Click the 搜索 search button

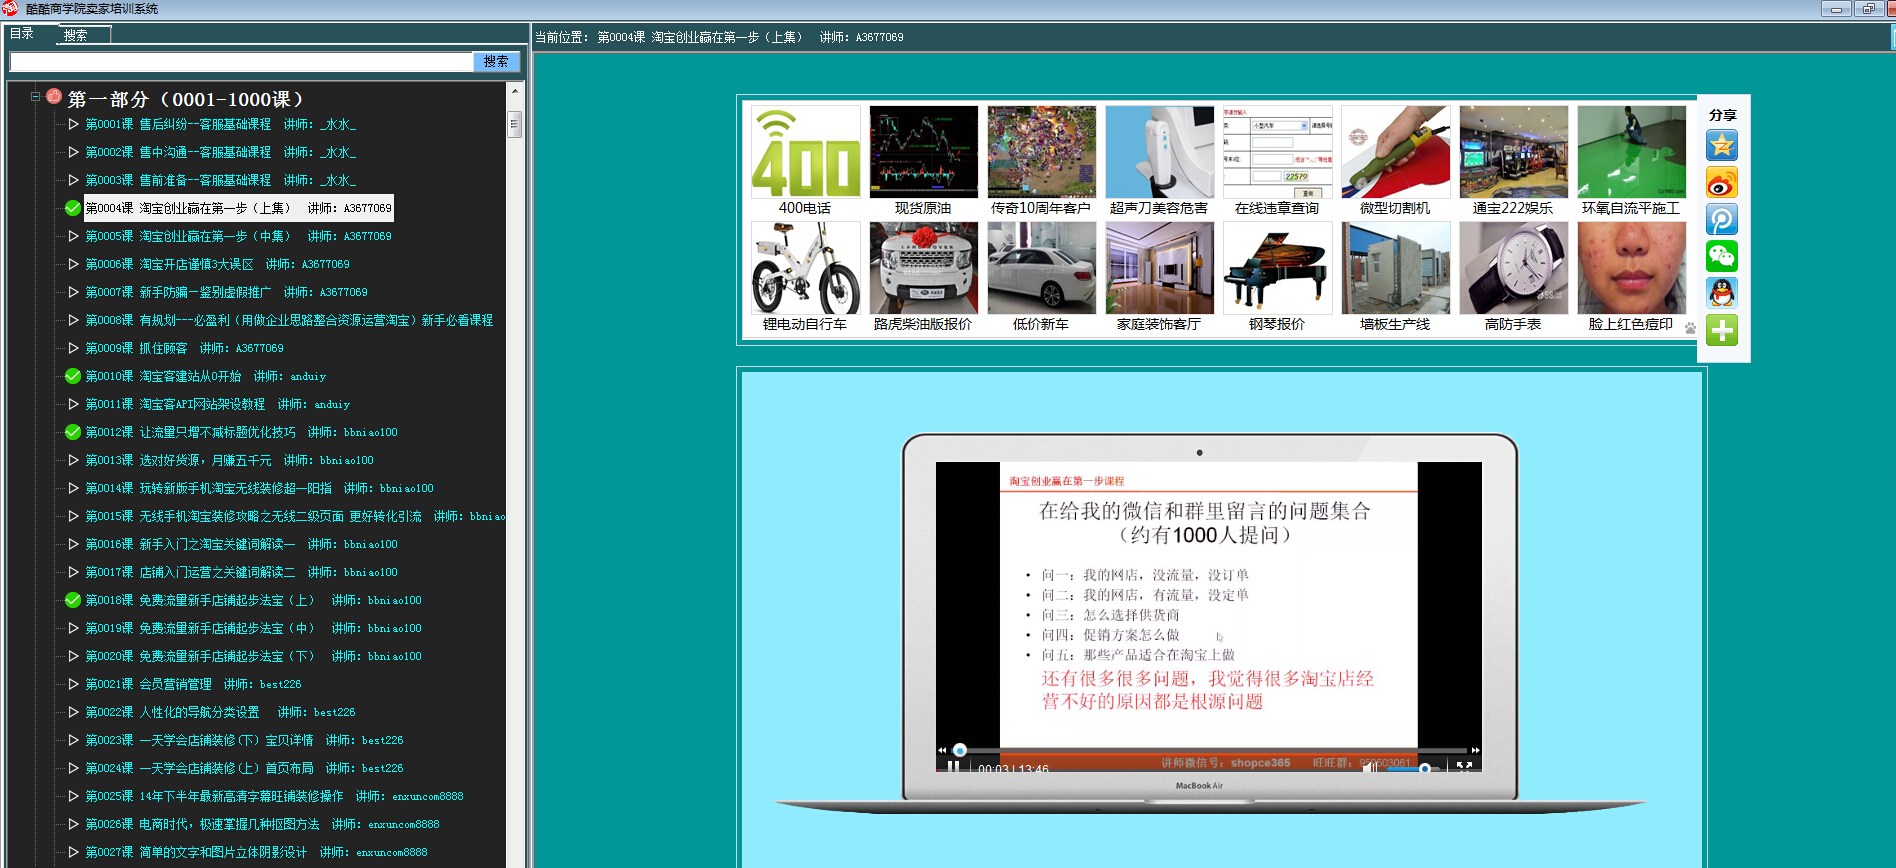496,62
